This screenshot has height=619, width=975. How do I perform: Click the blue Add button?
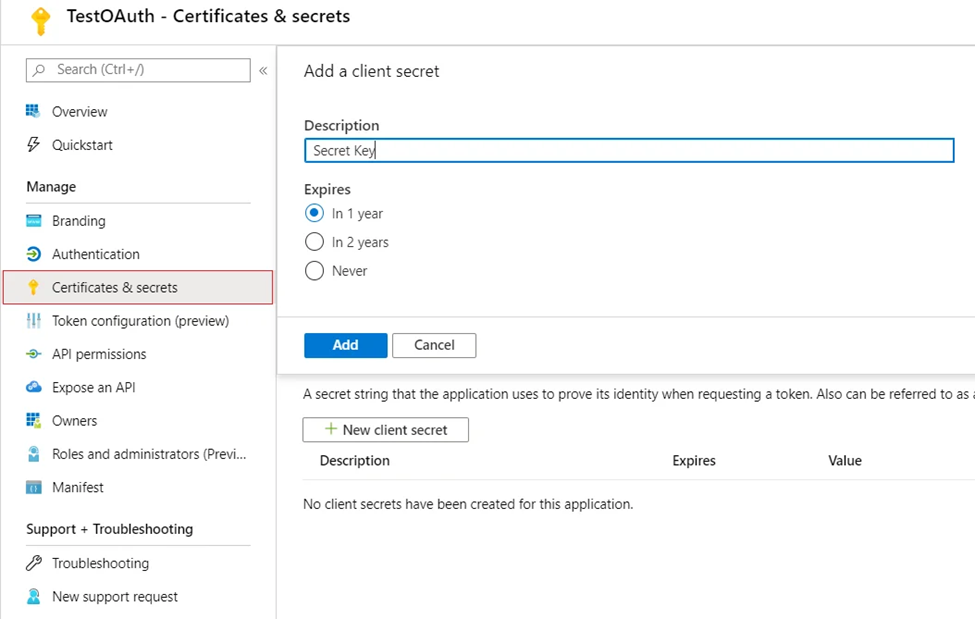346,345
